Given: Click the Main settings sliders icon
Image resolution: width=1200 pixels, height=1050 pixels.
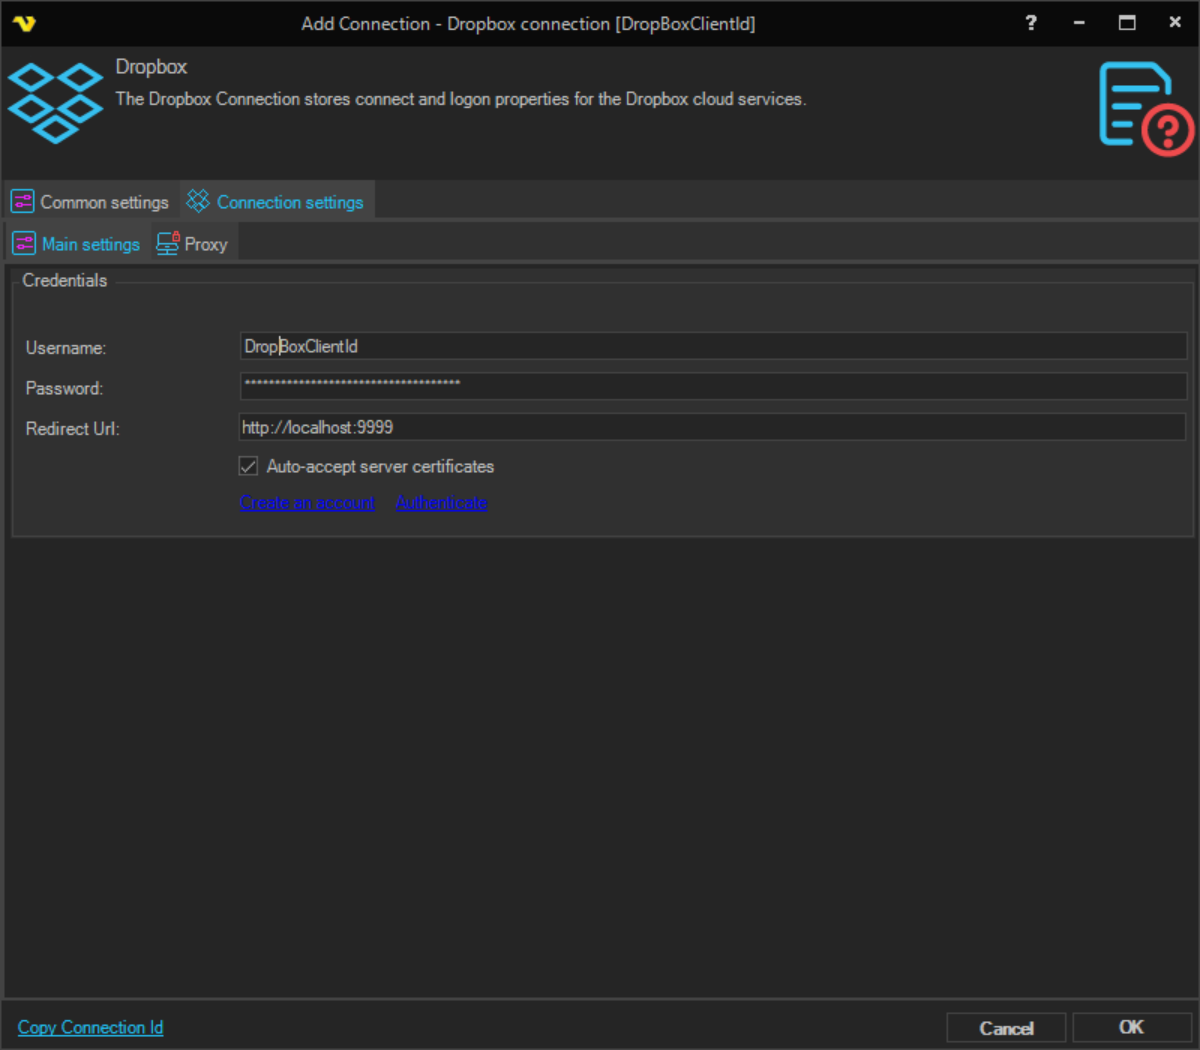Looking at the screenshot, I should tap(24, 244).
